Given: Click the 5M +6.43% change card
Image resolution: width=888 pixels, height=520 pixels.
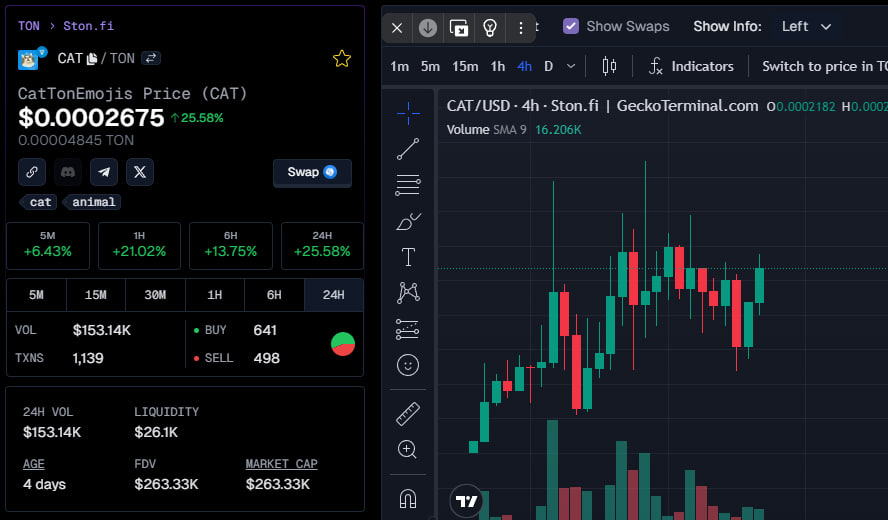Looking at the screenshot, I should [48, 245].
